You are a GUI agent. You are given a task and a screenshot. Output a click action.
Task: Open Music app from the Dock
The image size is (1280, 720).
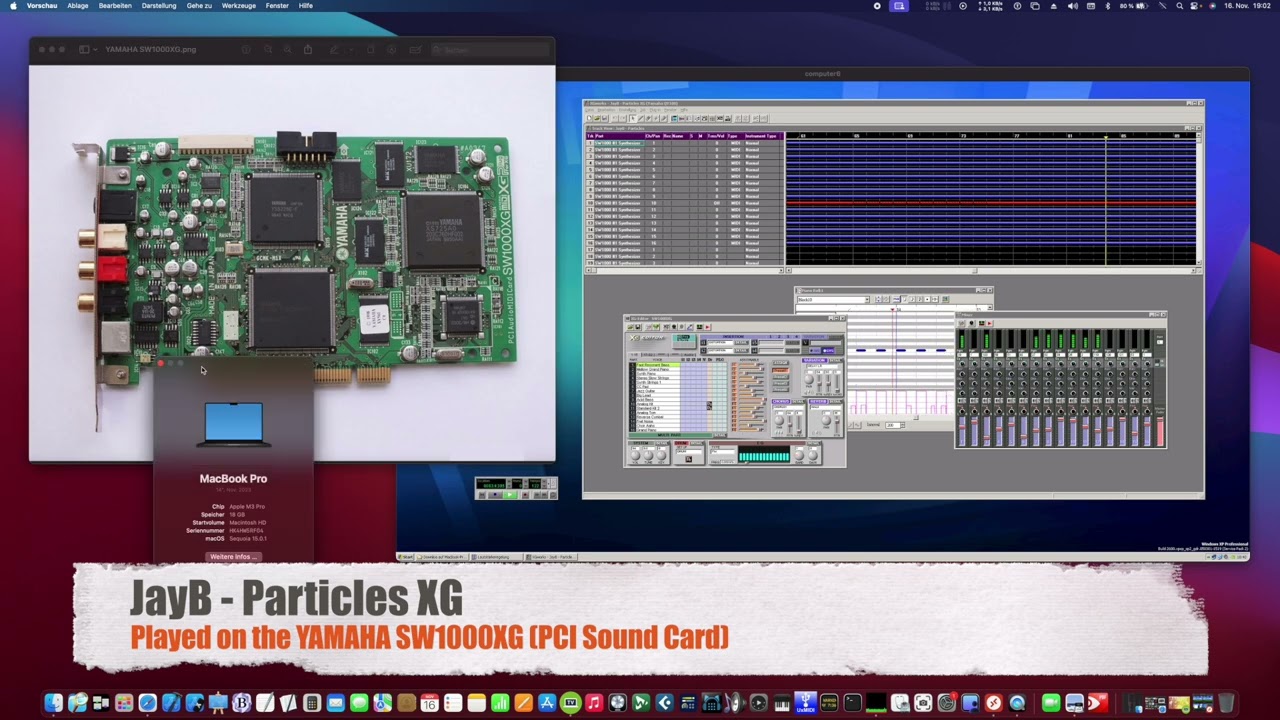click(x=594, y=703)
